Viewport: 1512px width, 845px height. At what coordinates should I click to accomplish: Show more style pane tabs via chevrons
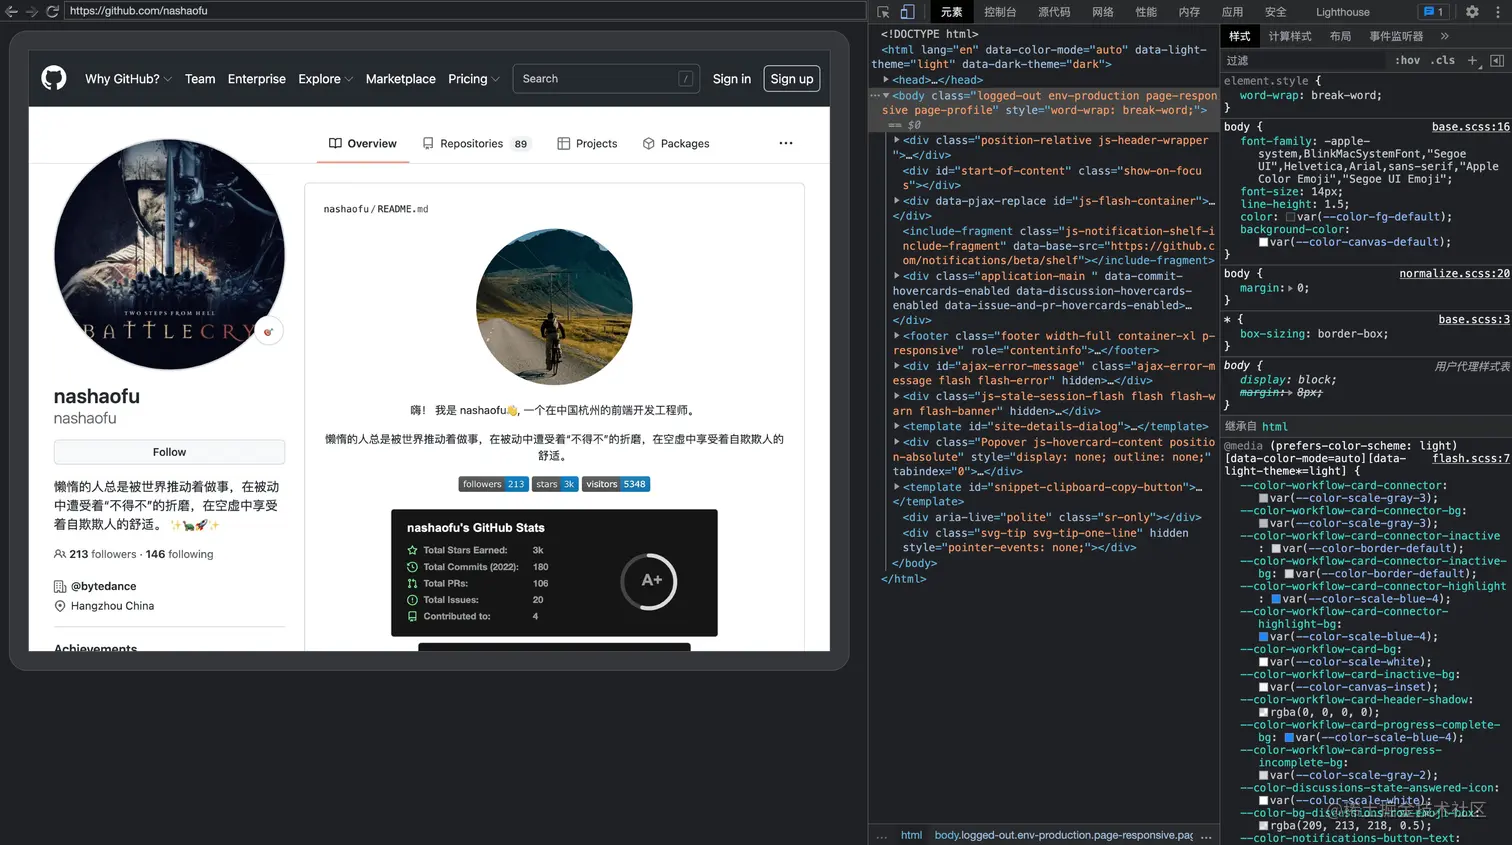point(1445,36)
